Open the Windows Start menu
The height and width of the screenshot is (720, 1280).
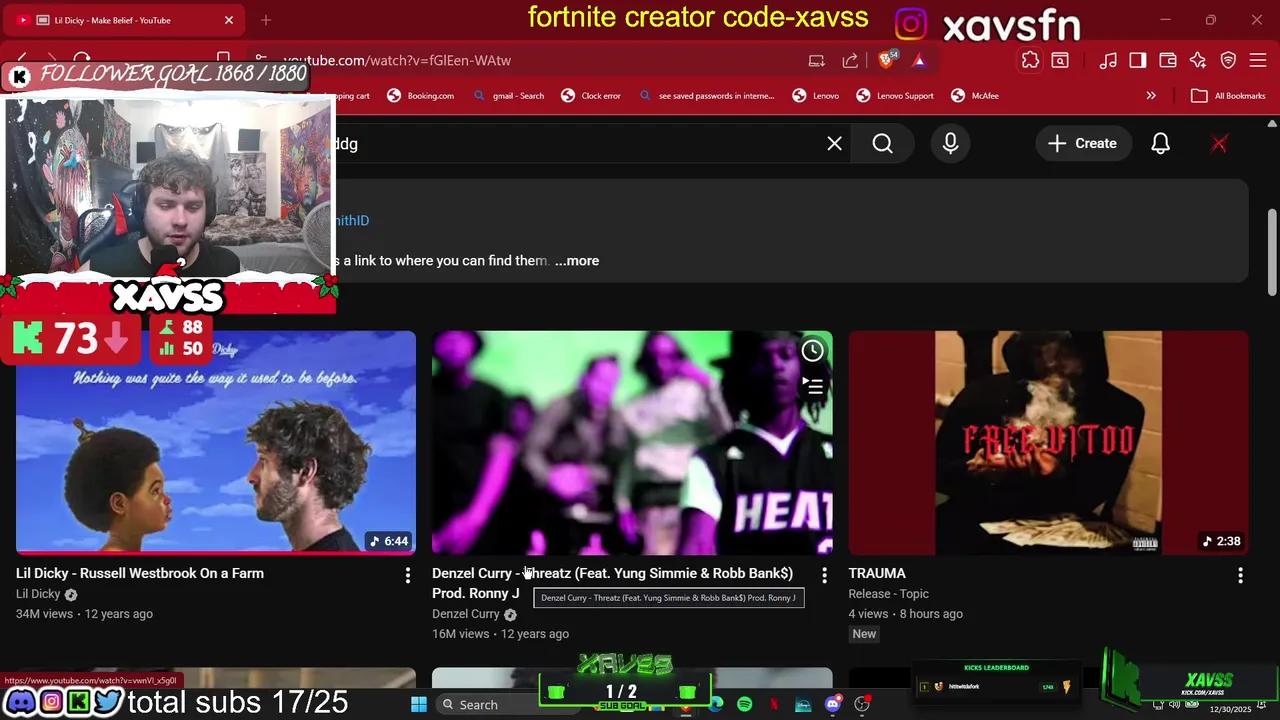click(419, 704)
